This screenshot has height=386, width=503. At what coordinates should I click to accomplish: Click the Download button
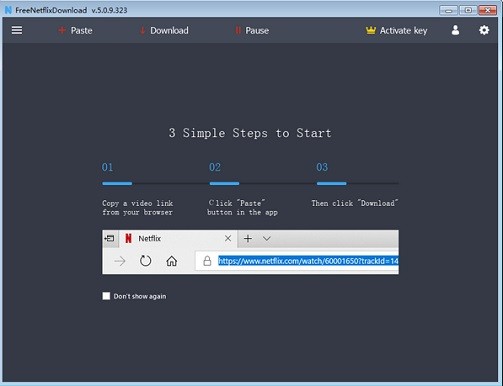pos(164,30)
